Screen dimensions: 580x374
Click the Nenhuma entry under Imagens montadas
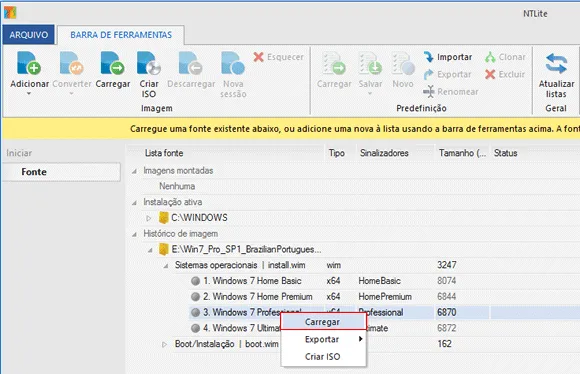coord(177,186)
